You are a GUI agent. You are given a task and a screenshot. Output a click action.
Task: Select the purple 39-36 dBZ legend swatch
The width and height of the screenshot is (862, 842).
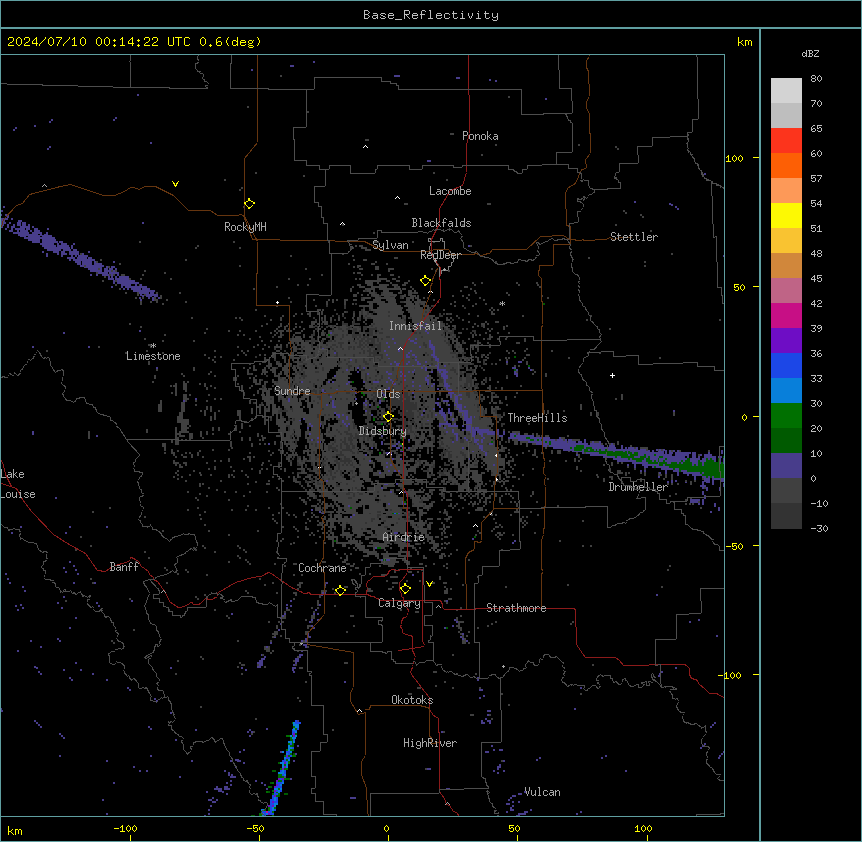786,341
